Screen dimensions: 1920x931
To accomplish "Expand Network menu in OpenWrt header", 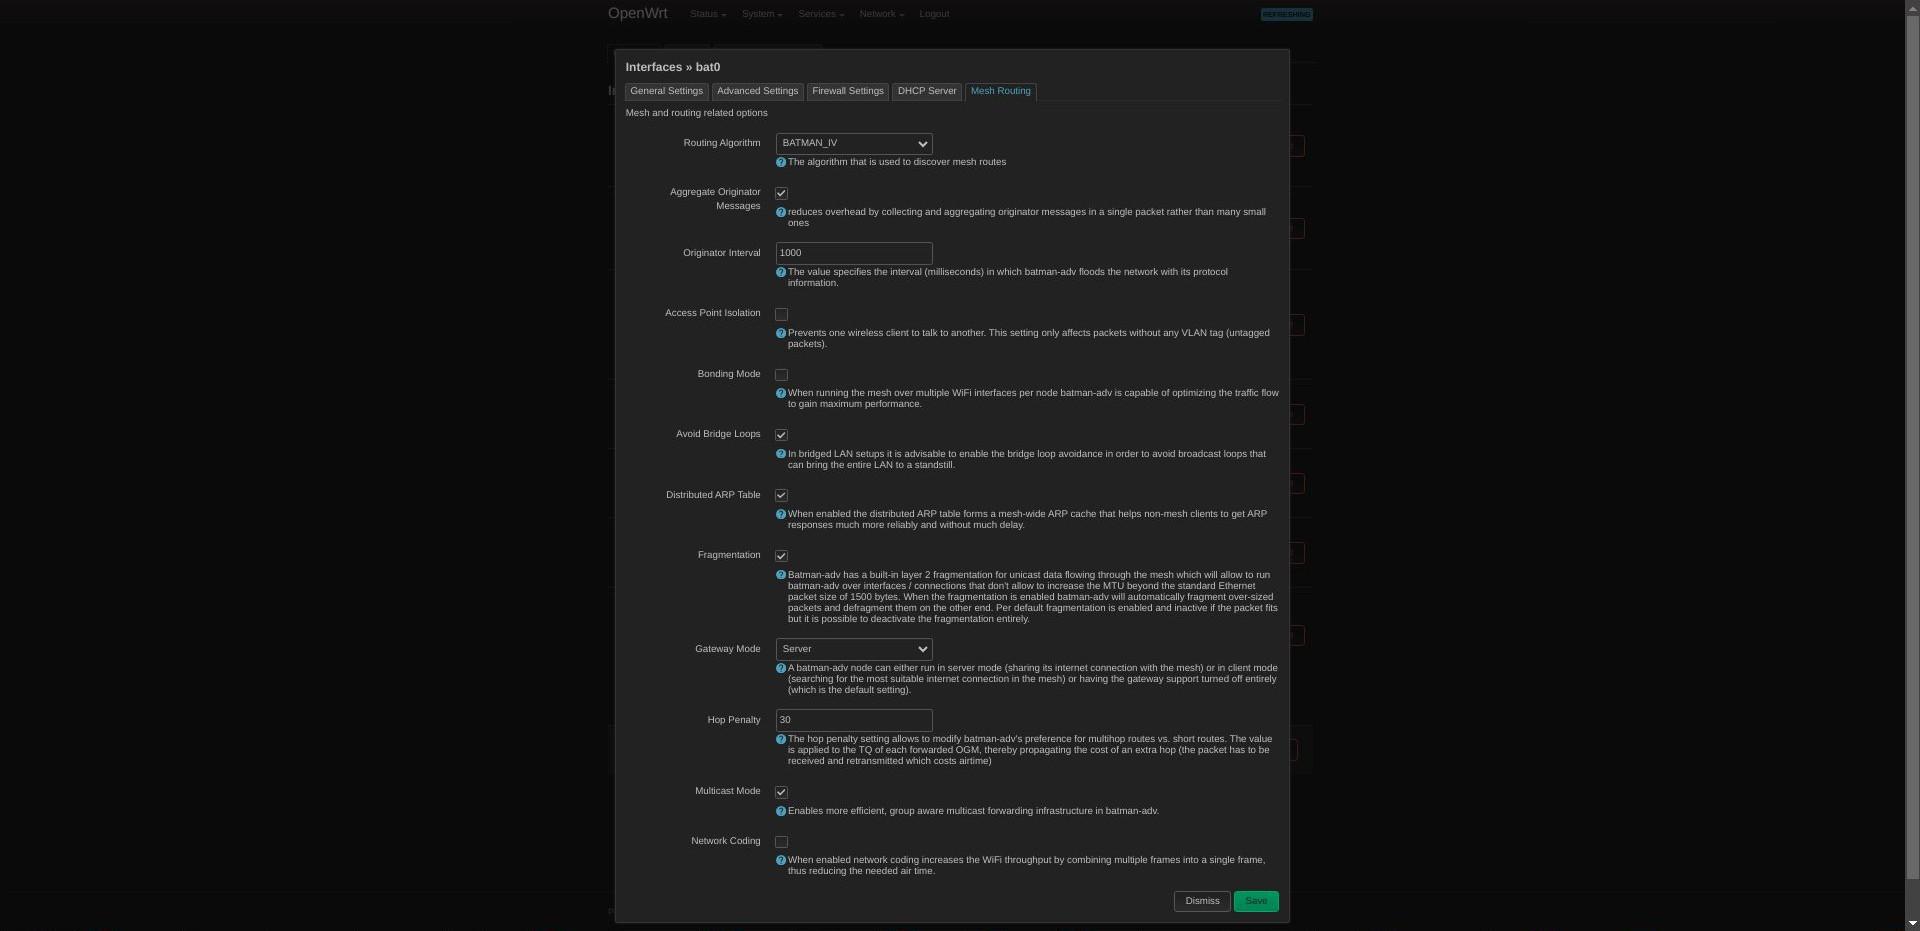I will click(882, 14).
